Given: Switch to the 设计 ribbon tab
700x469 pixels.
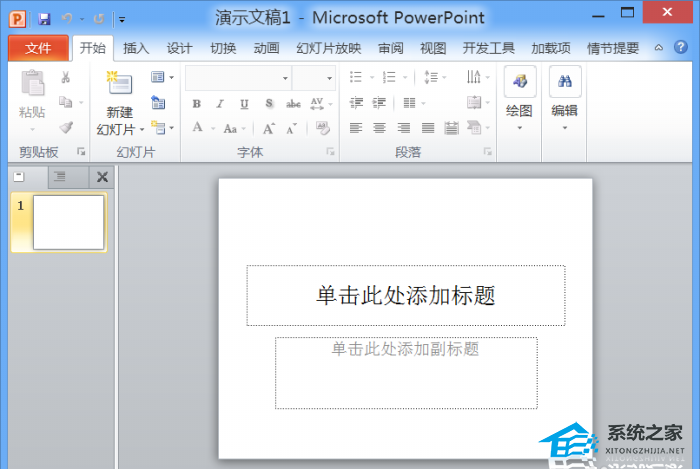Looking at the screenshot, I should tap(179, 48).
